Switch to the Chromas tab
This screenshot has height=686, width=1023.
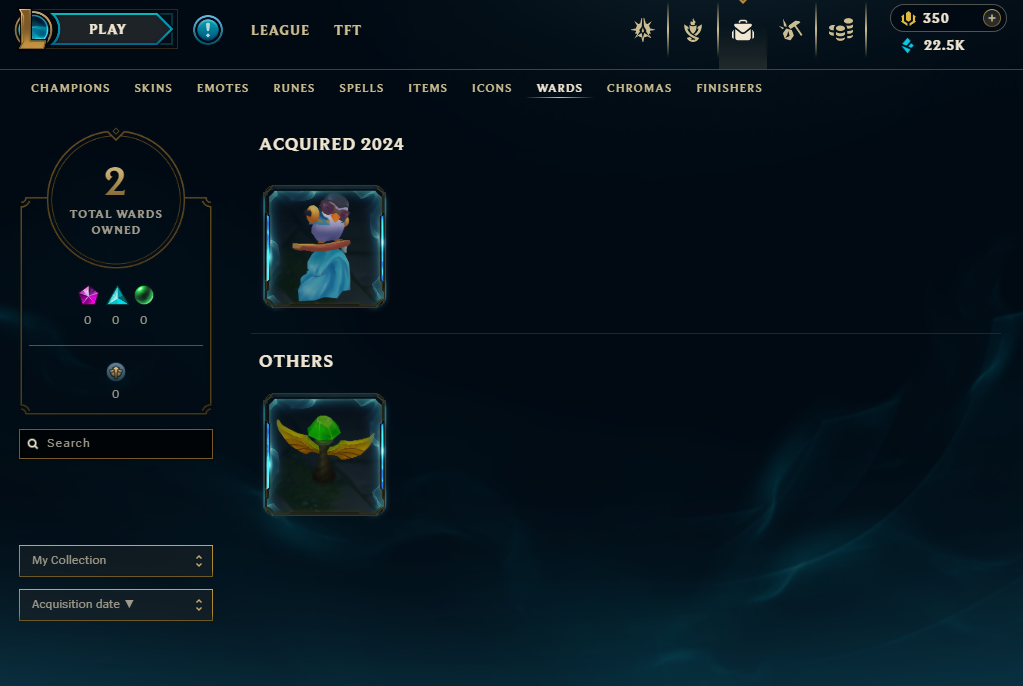(639, 88)
